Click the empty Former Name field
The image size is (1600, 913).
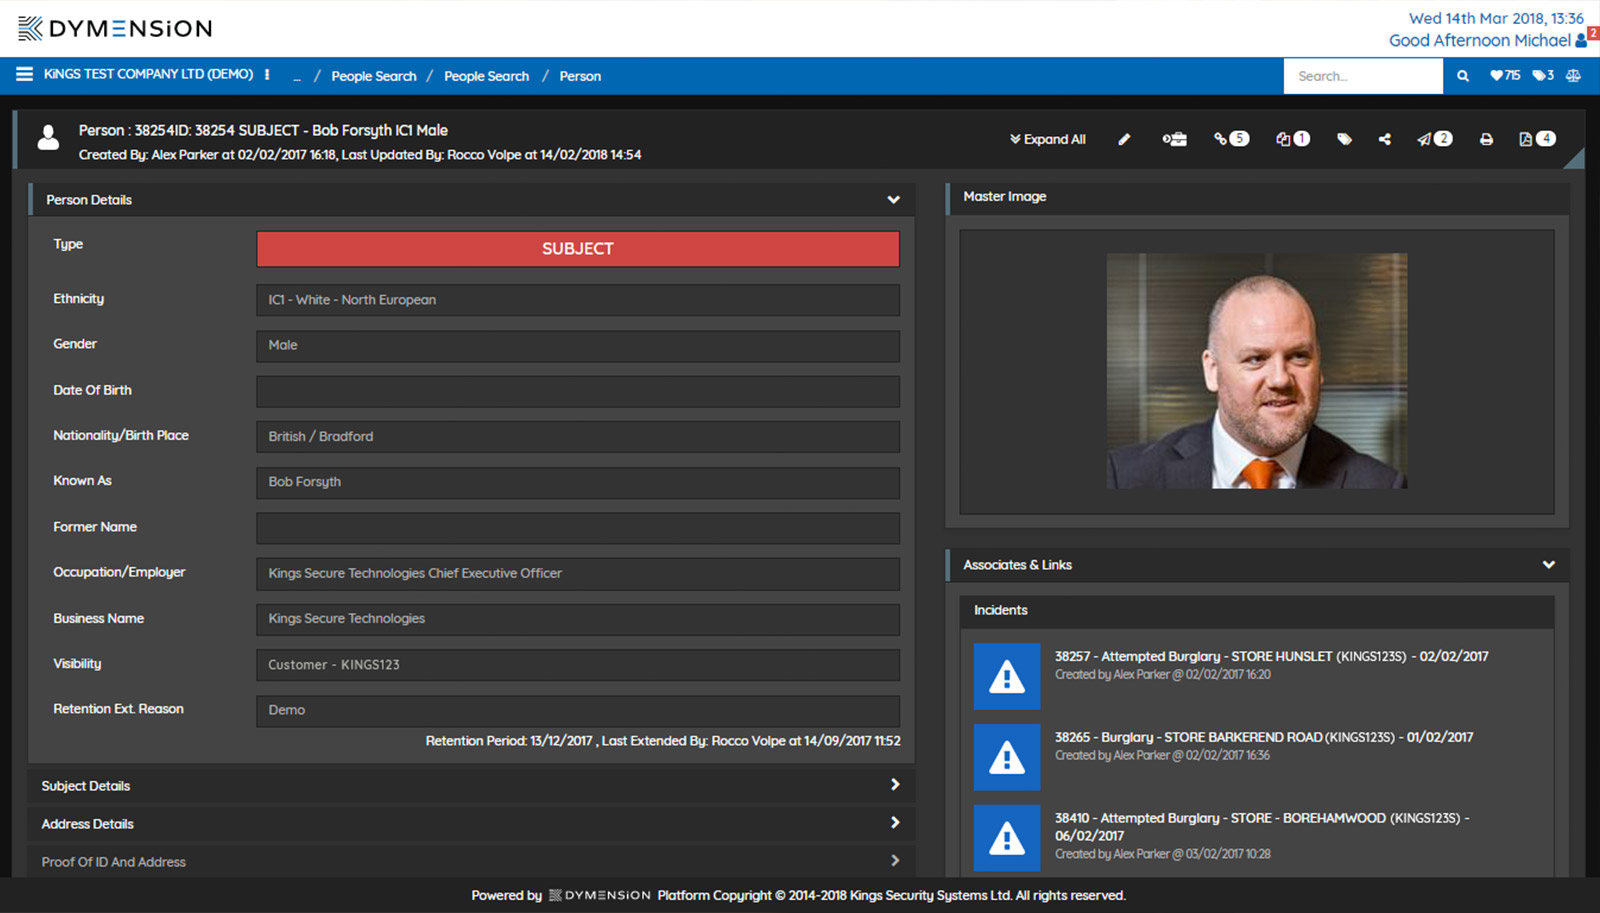pos(578,528)
